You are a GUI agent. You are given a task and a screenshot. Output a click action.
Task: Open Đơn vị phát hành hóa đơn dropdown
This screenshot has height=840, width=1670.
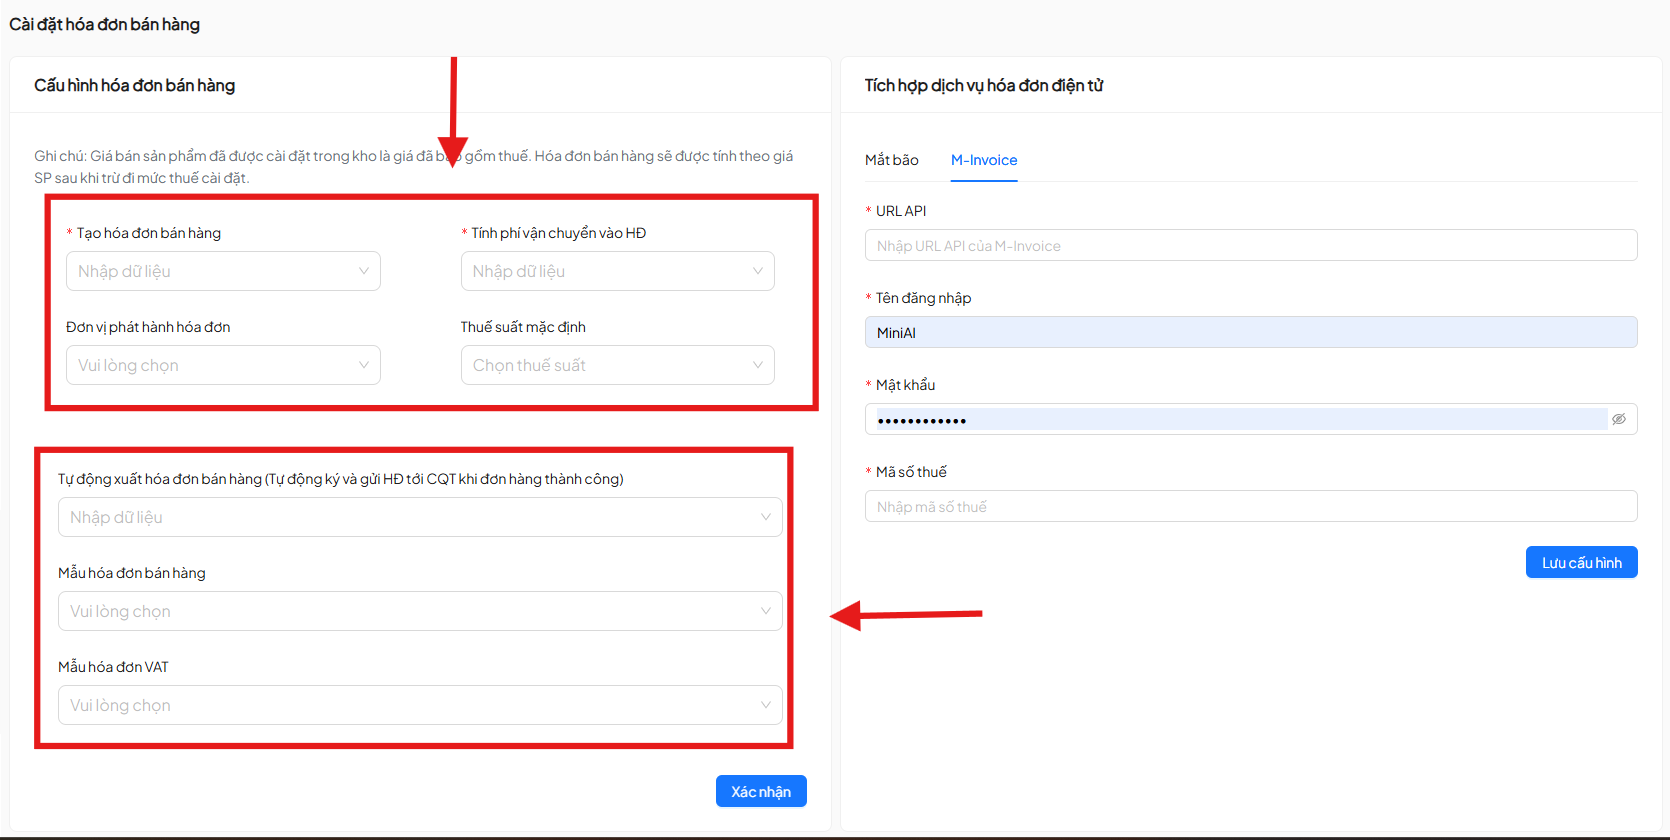point(222,365)
